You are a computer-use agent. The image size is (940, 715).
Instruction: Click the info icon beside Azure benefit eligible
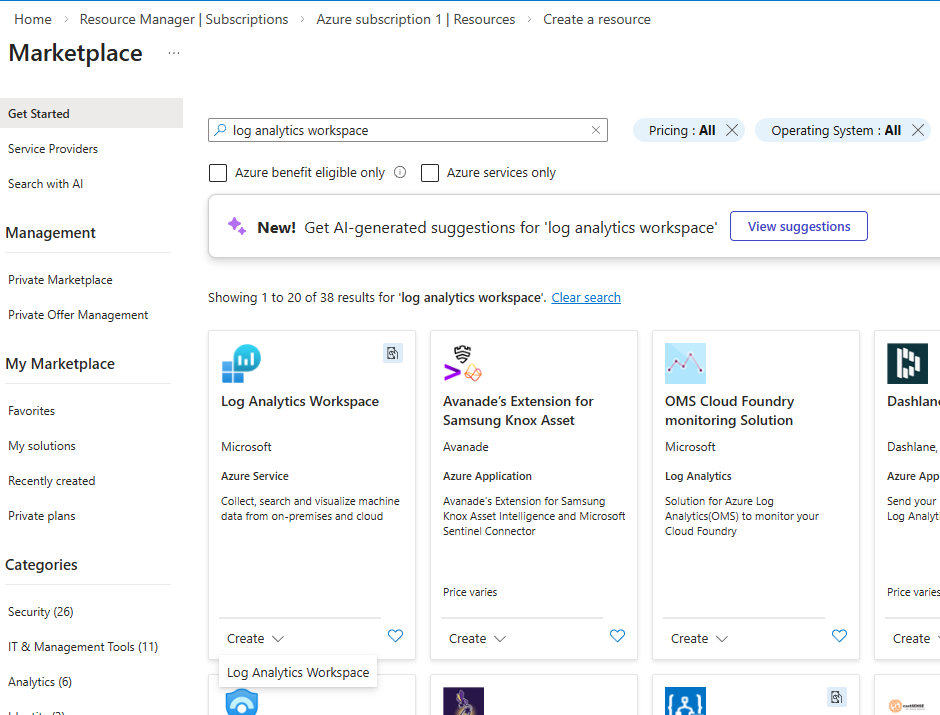tap(400, 172)
